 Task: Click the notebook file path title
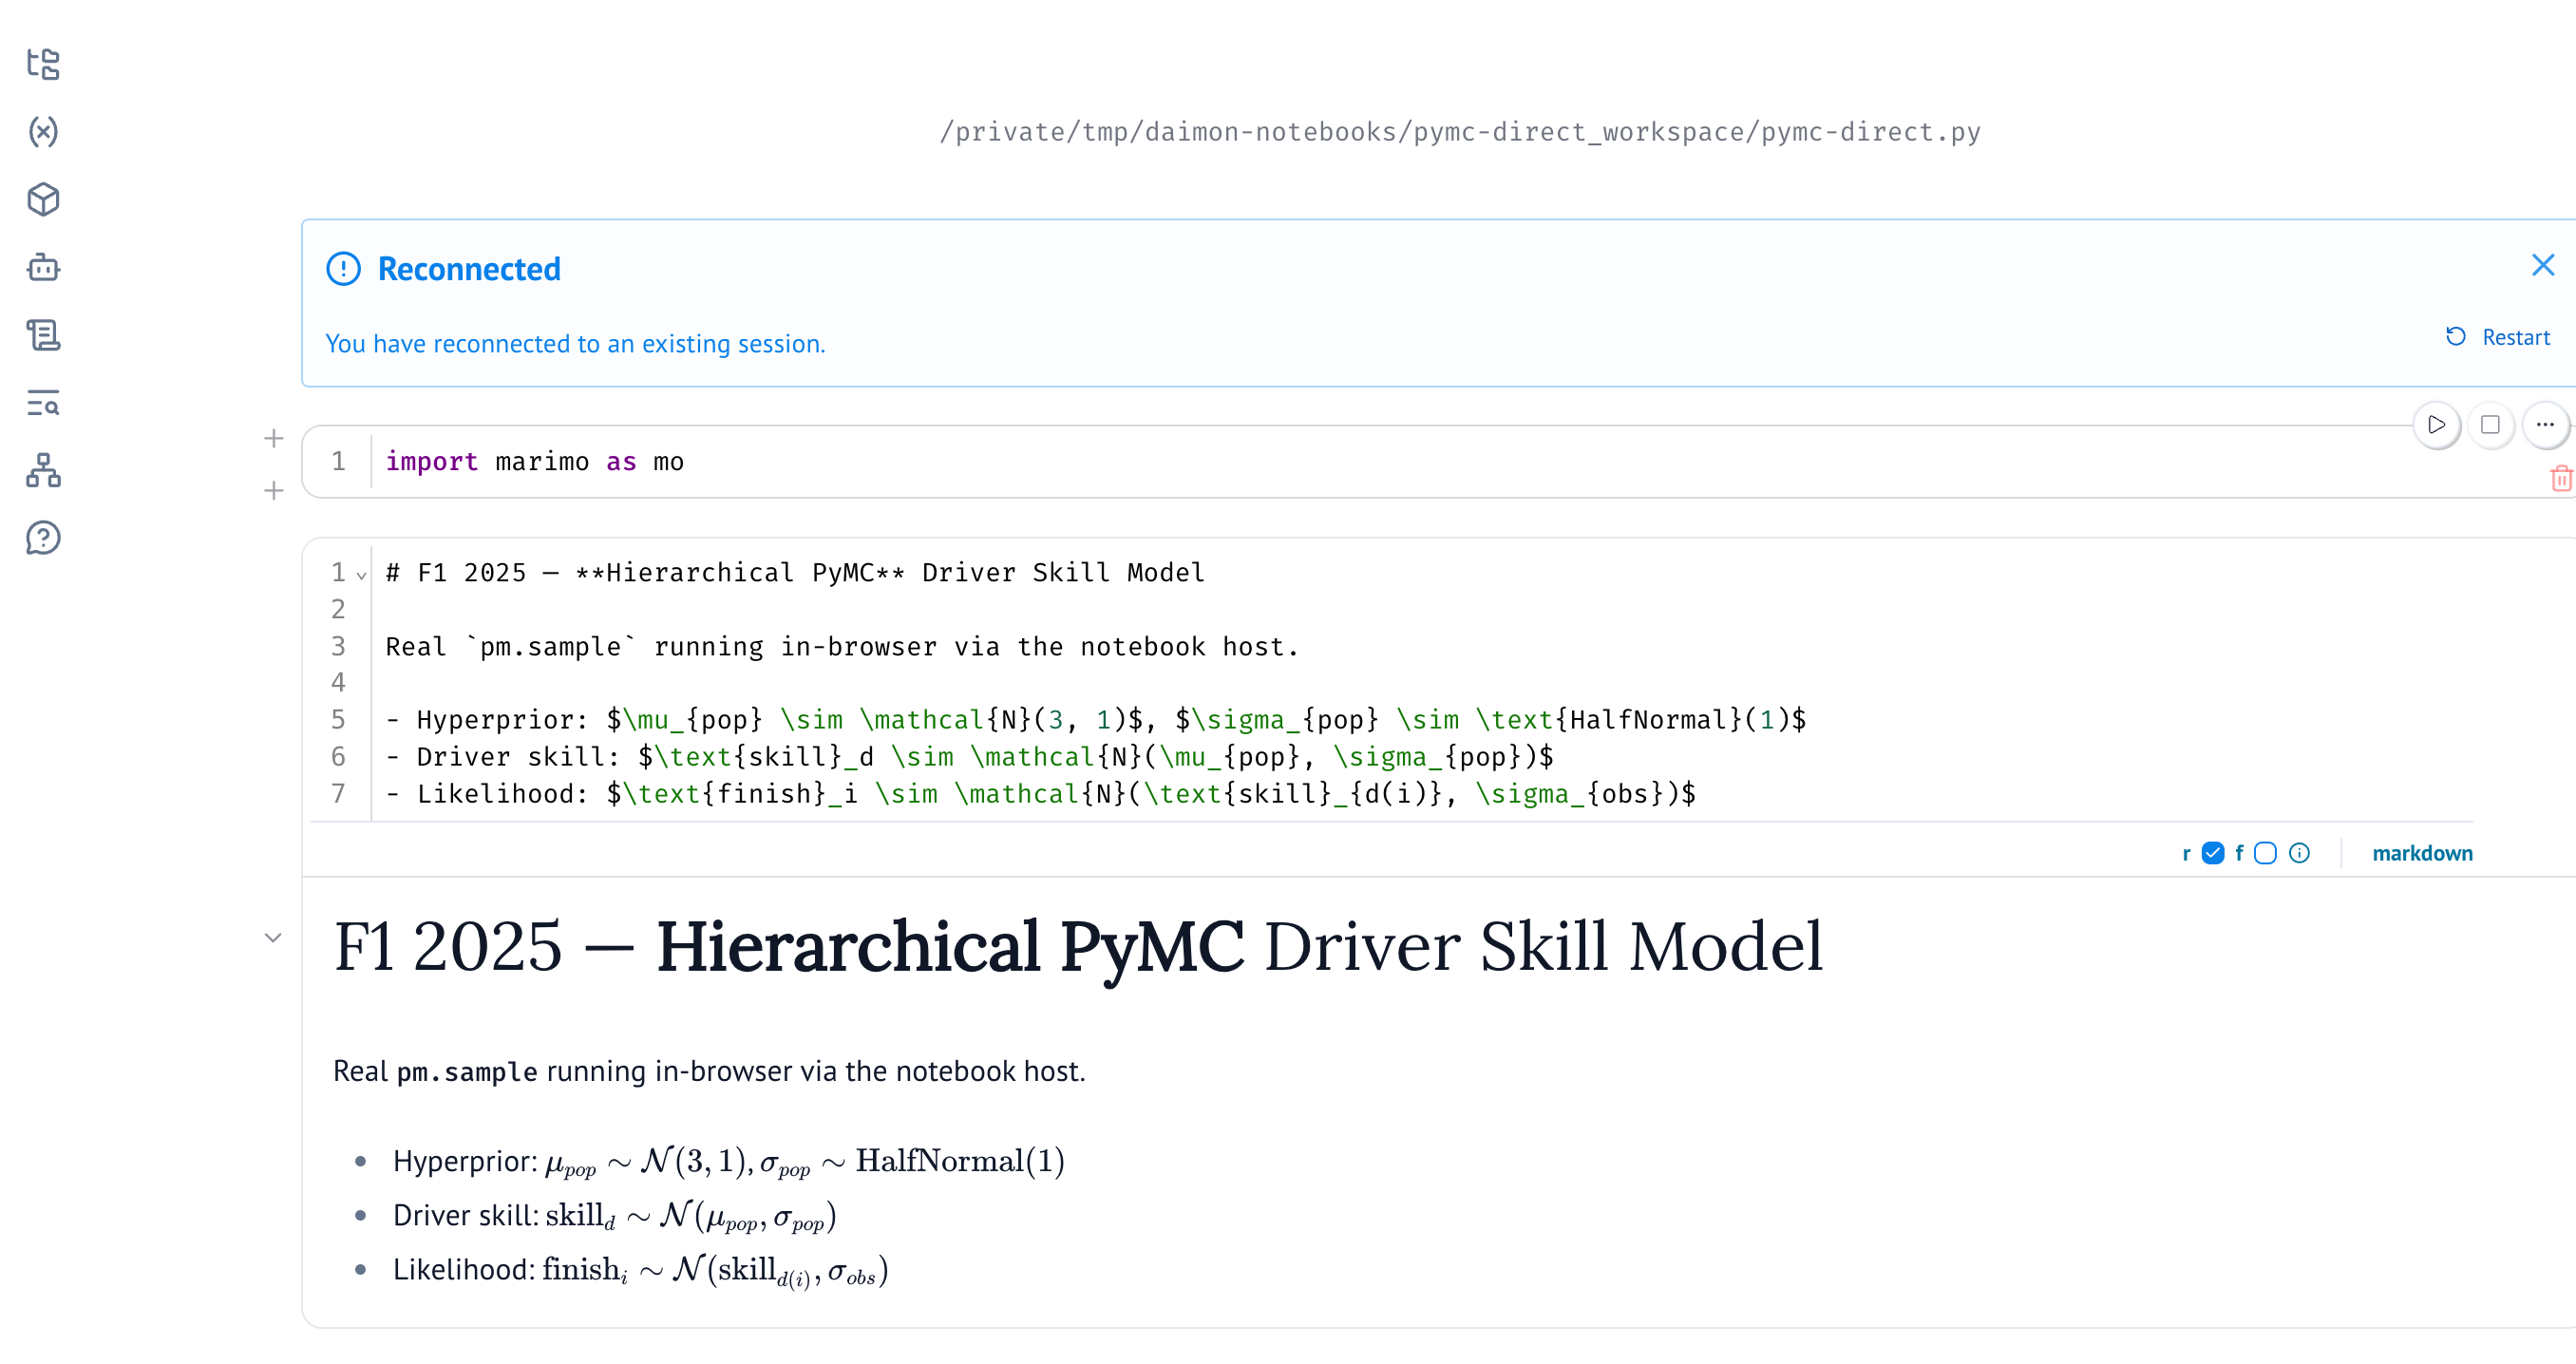tap(1460, 131)
